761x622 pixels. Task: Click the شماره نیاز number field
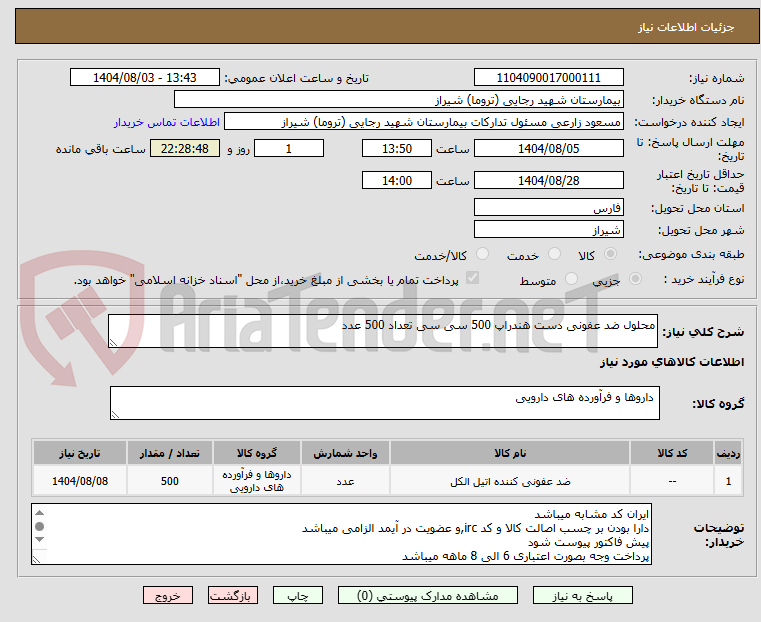coord(548,78)
